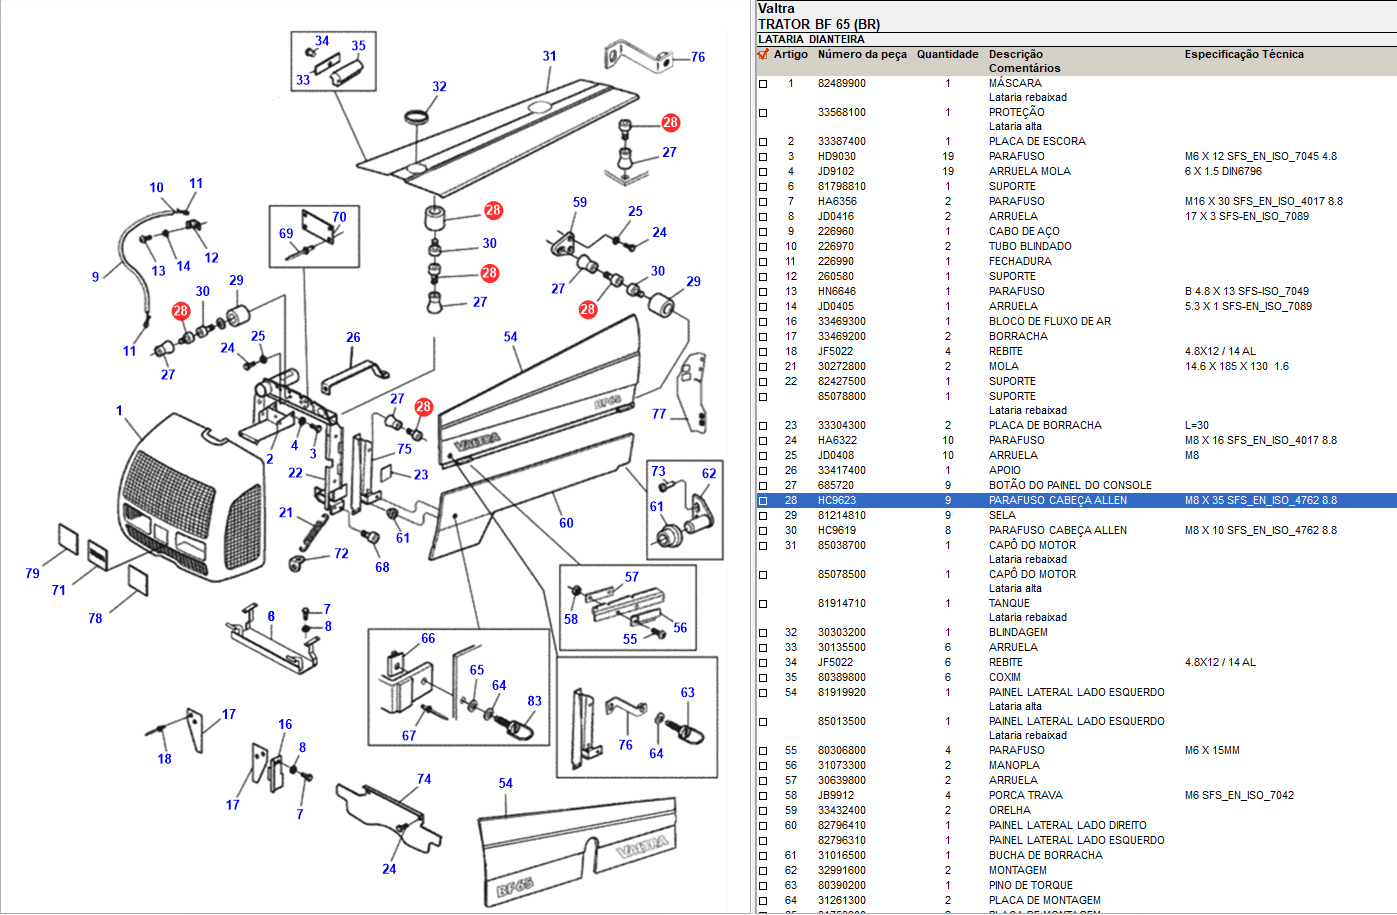The height and width of the screenshot is (915, 1397).
Task: Select the checkbox for part 85038700 CAPÔ DO MOTOR
Action: 763,546
